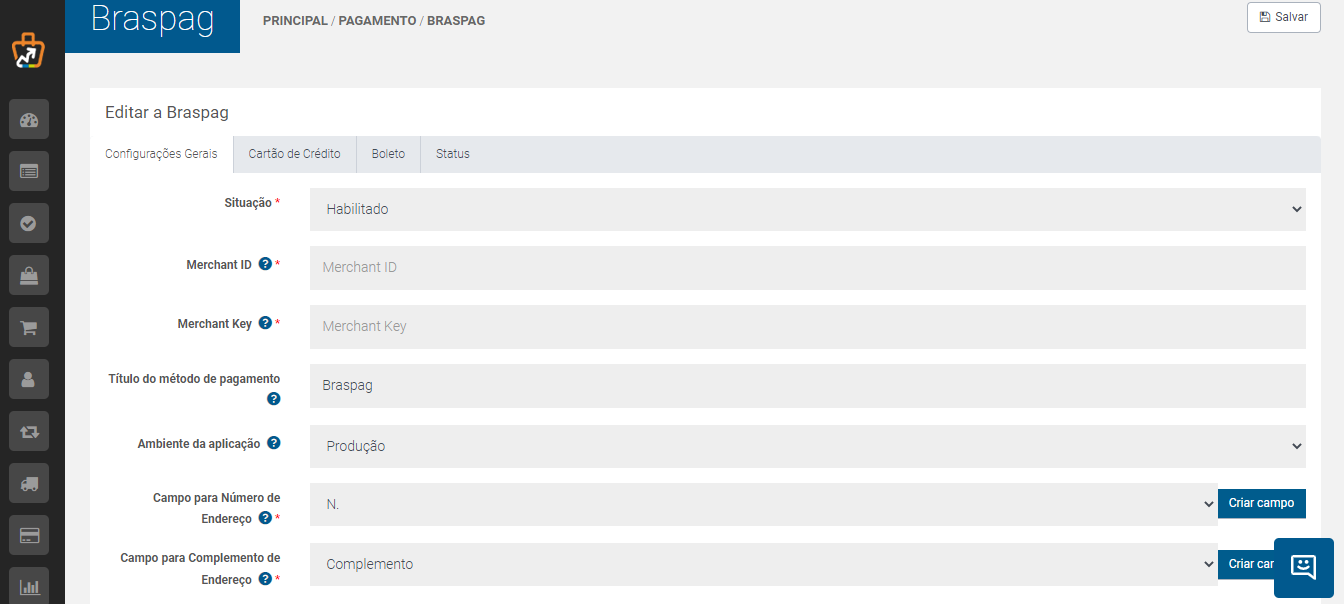Image resolution: width=1344 pixels, height=604 pixels.
Task: Click the store logo at top left
Action: point(29,51)
